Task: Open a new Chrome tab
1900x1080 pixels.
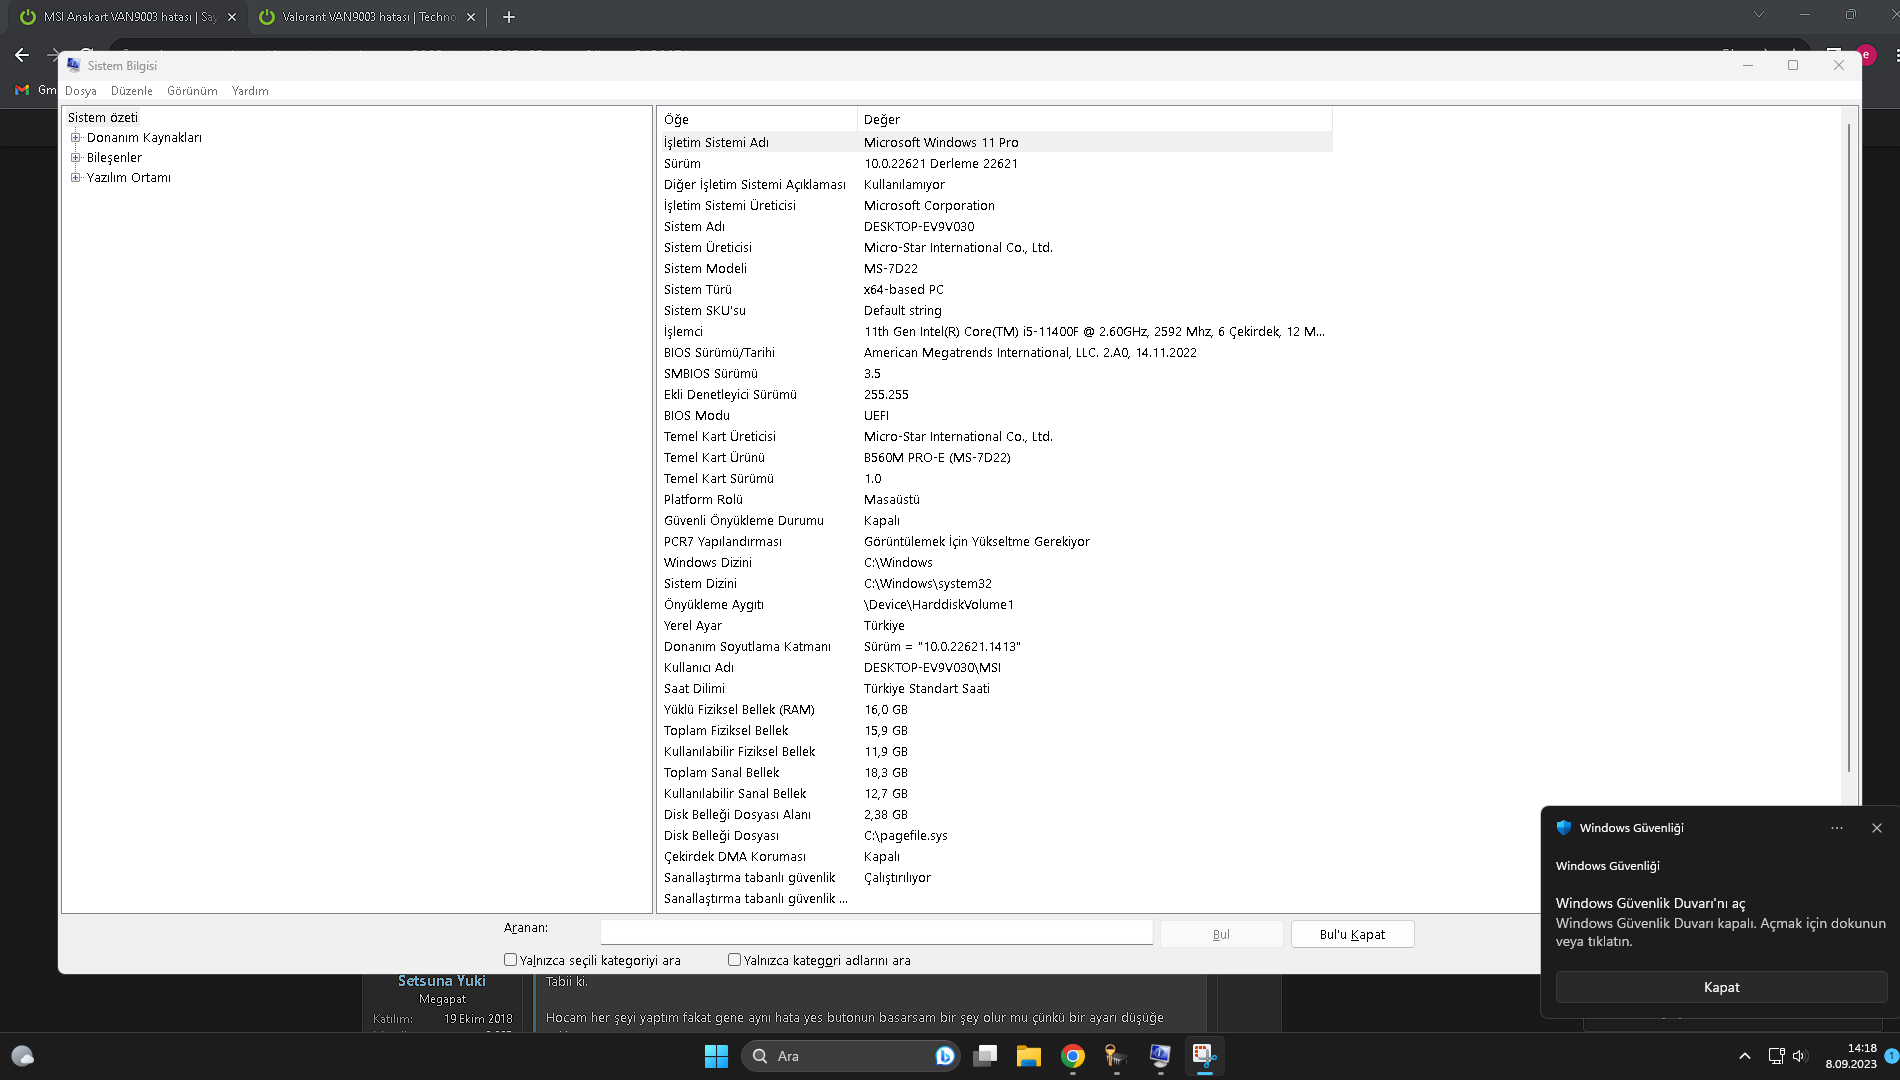Action: point(509,17)
